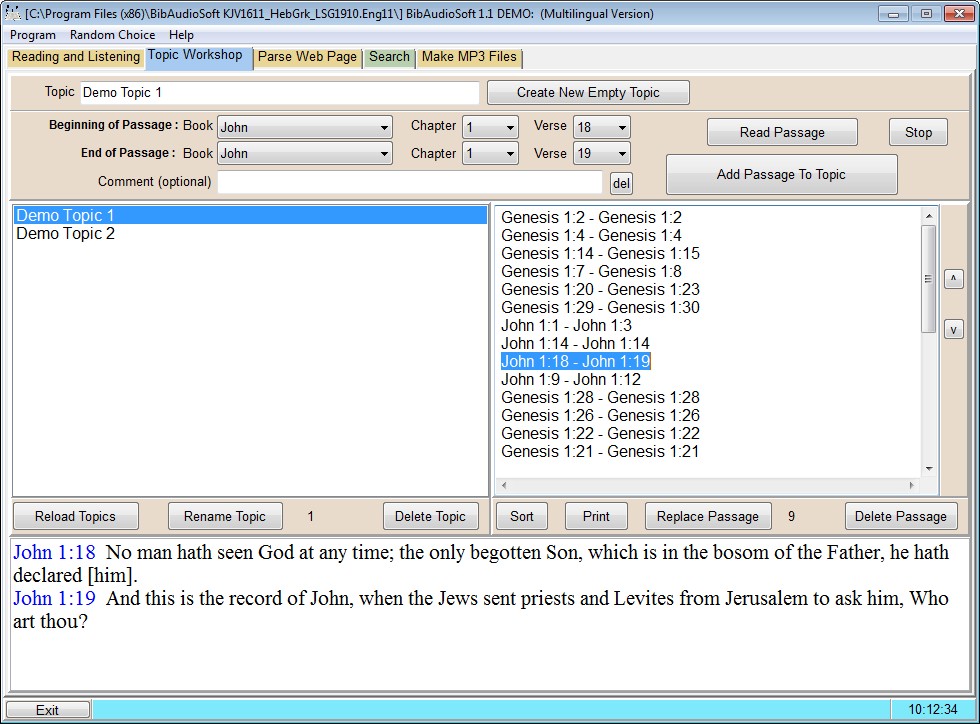This screenshot has width=980, height=724.
Task: Open the Random Choice menu
Action: click(x=112, y=35)
